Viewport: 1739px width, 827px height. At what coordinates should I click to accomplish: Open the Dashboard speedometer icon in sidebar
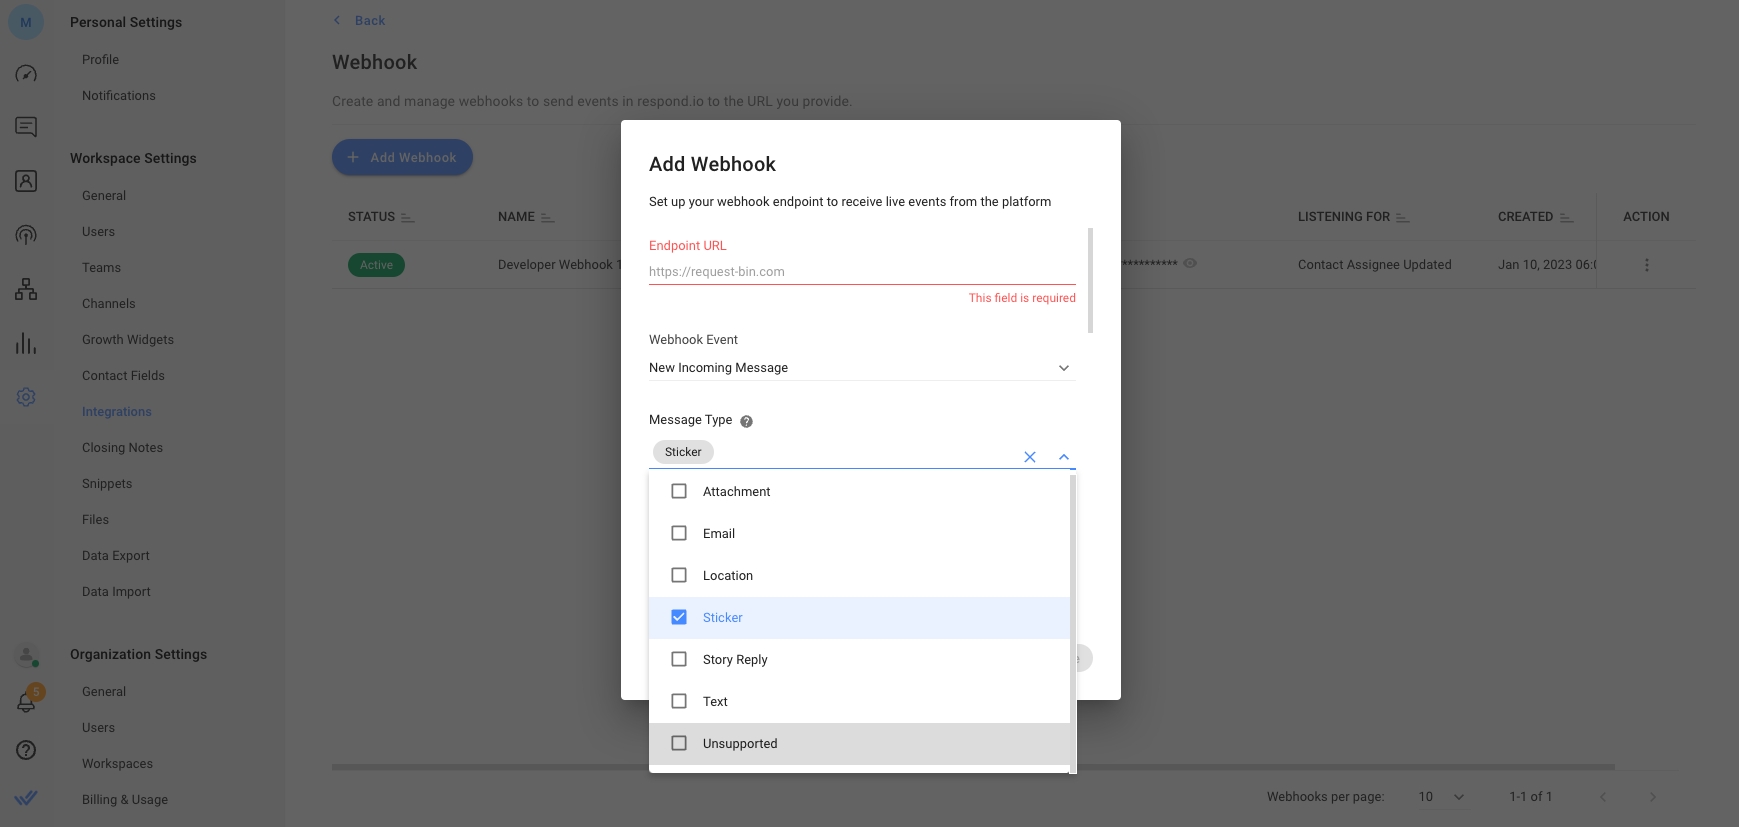point(26,74)
